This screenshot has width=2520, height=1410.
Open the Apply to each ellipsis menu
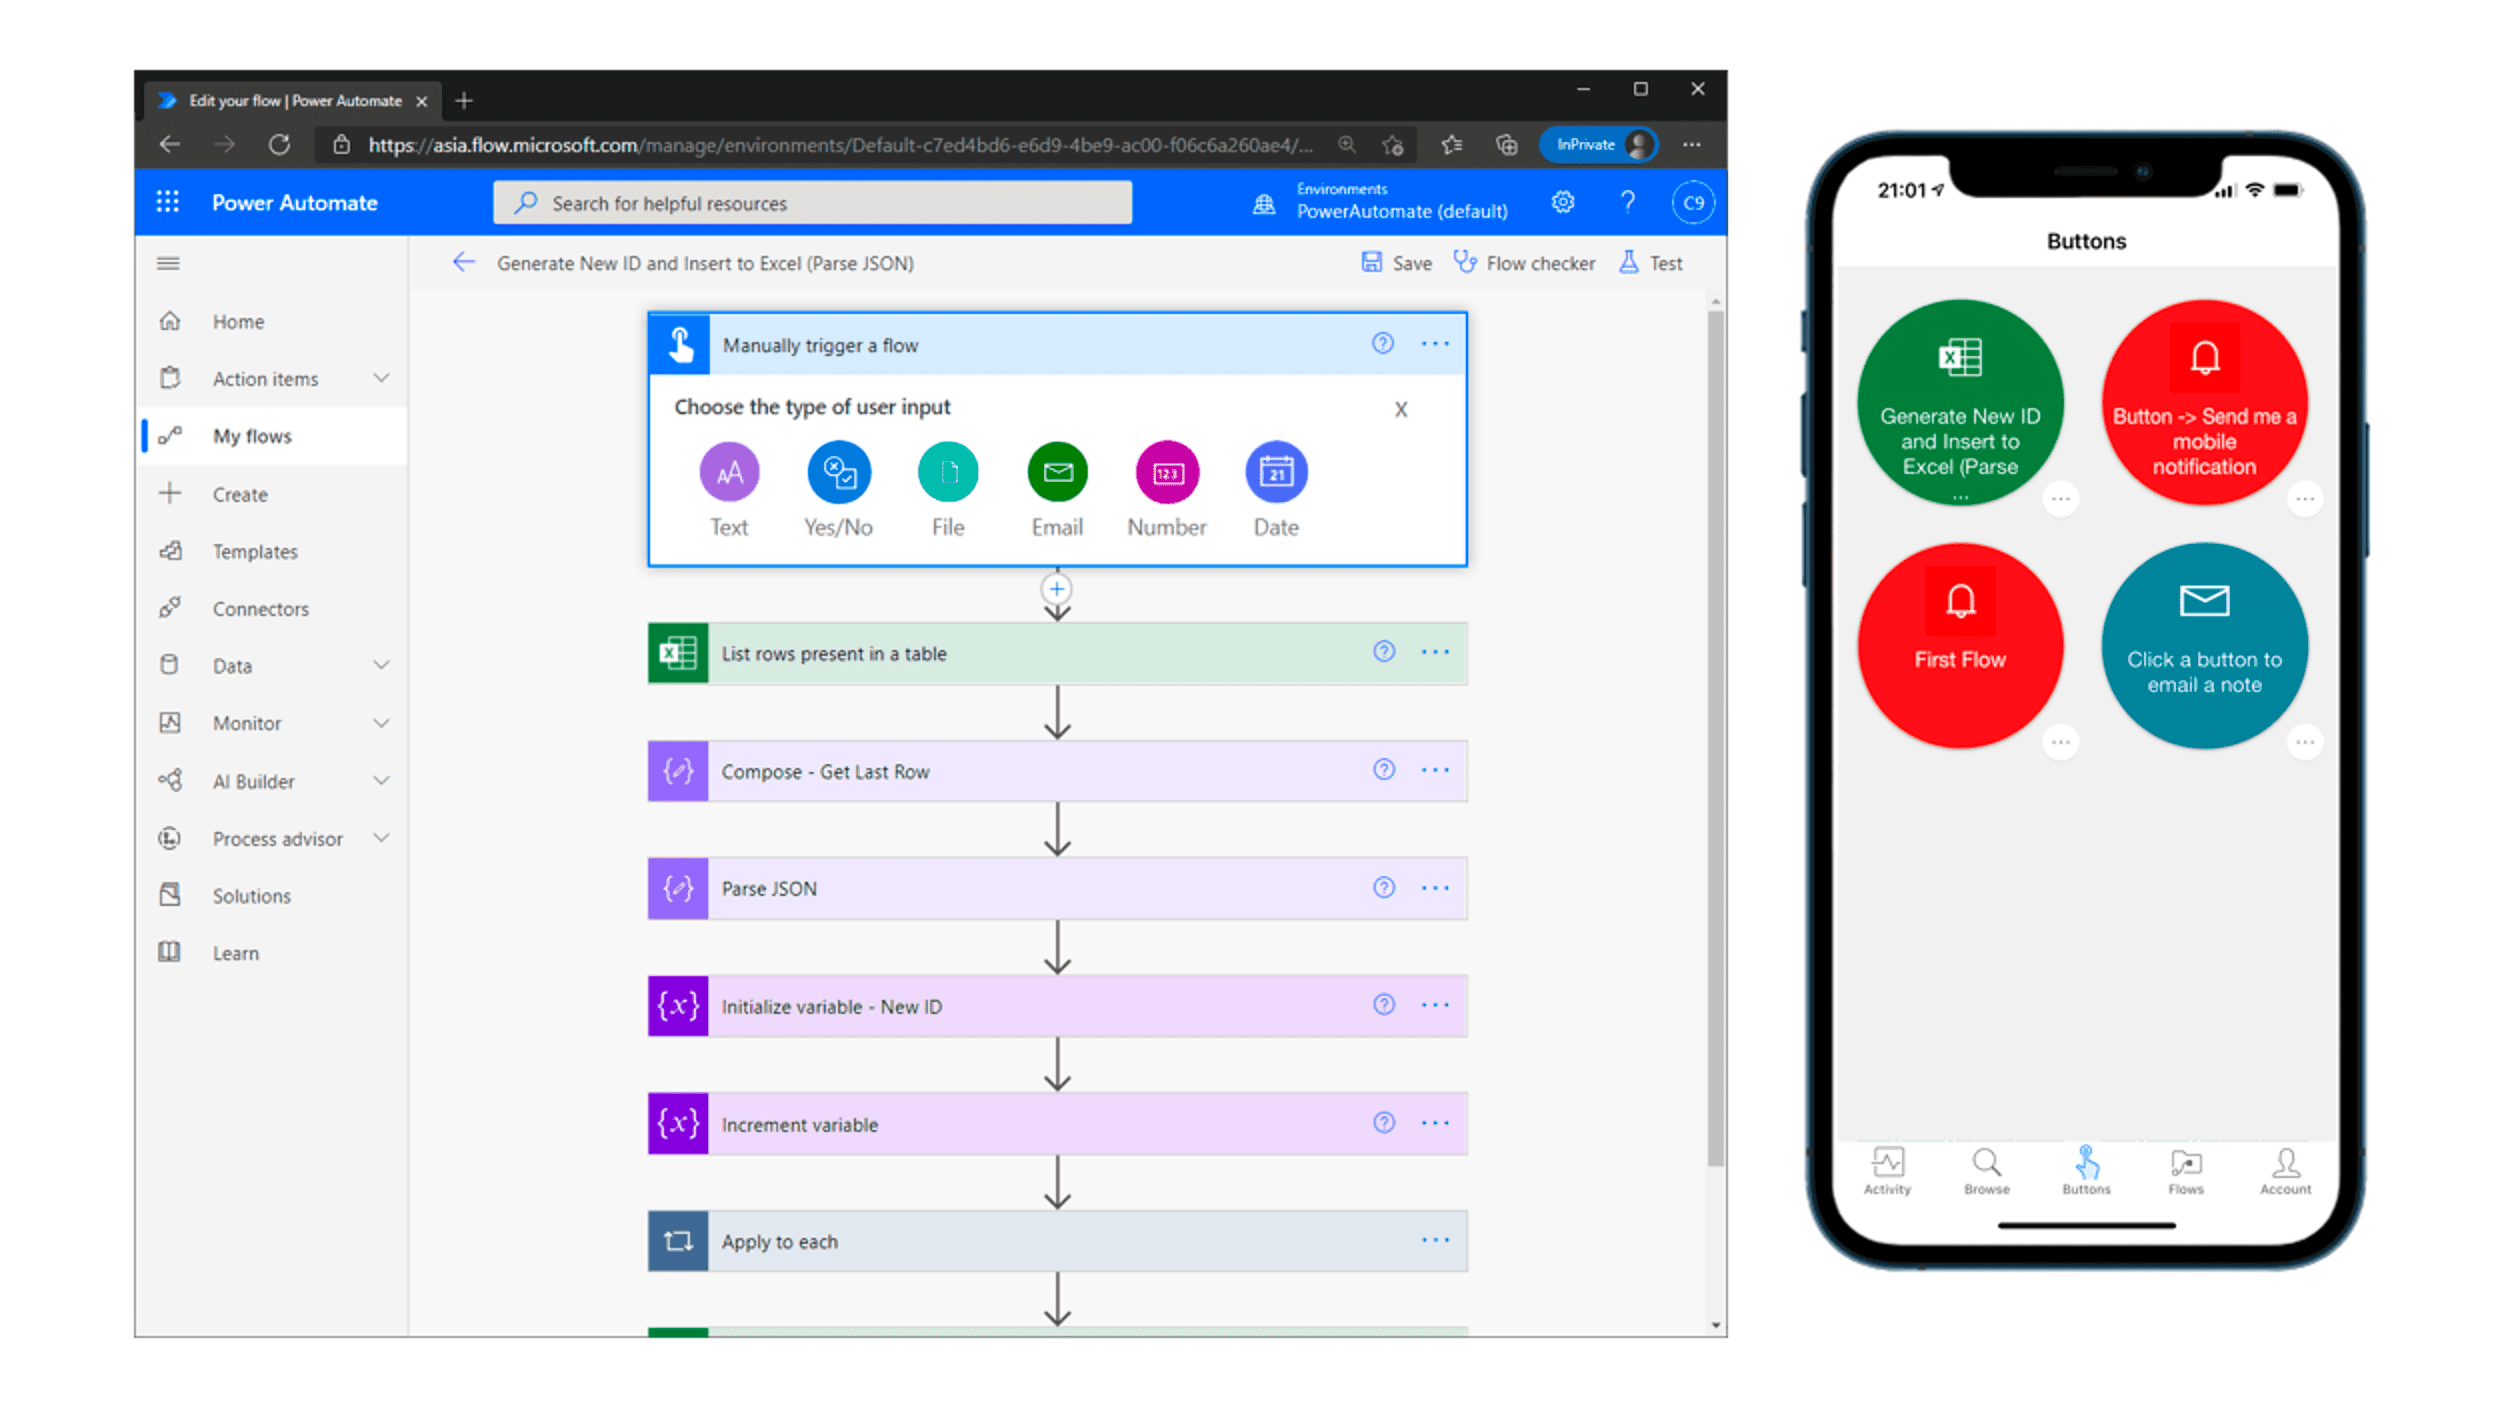point(1435,1239)
